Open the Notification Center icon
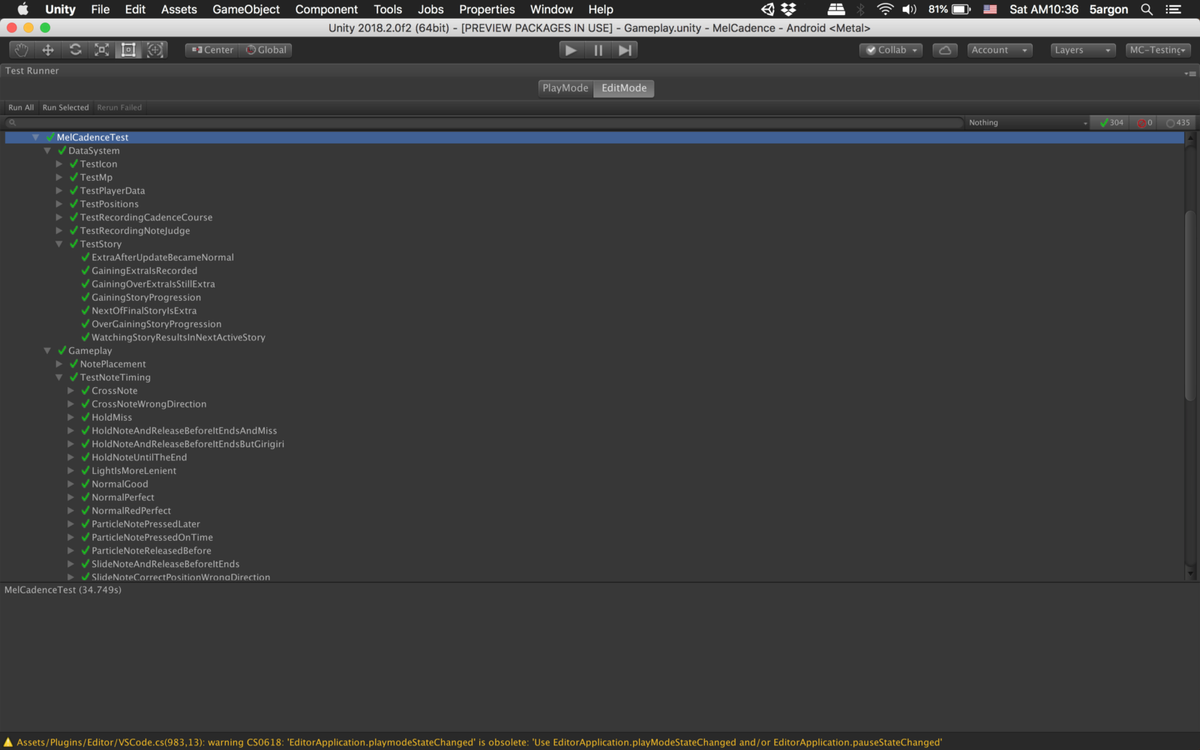The width and height of the screenshot is (1200, 750). [x=1174, y=9]
